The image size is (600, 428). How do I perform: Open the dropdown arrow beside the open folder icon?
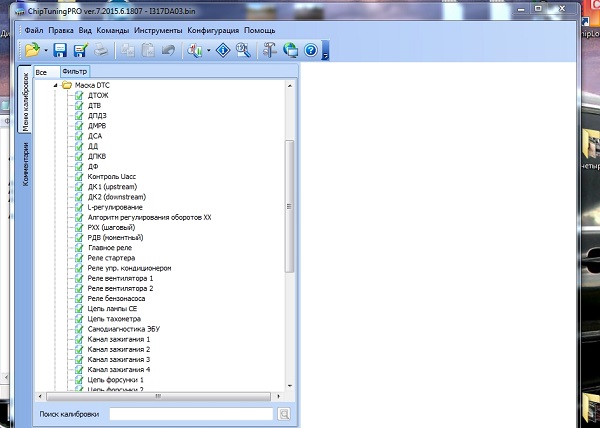coord(45,50)
